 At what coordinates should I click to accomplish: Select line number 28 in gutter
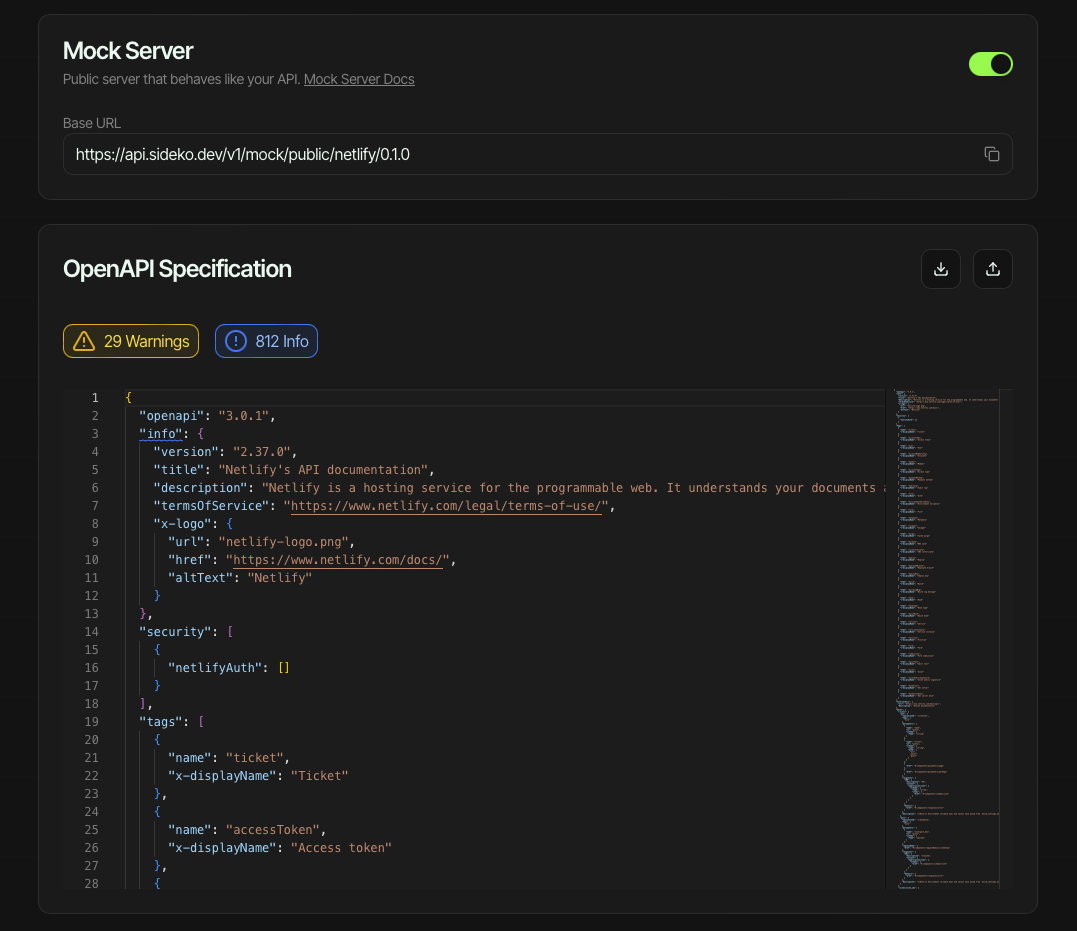(x=91, y=884)
